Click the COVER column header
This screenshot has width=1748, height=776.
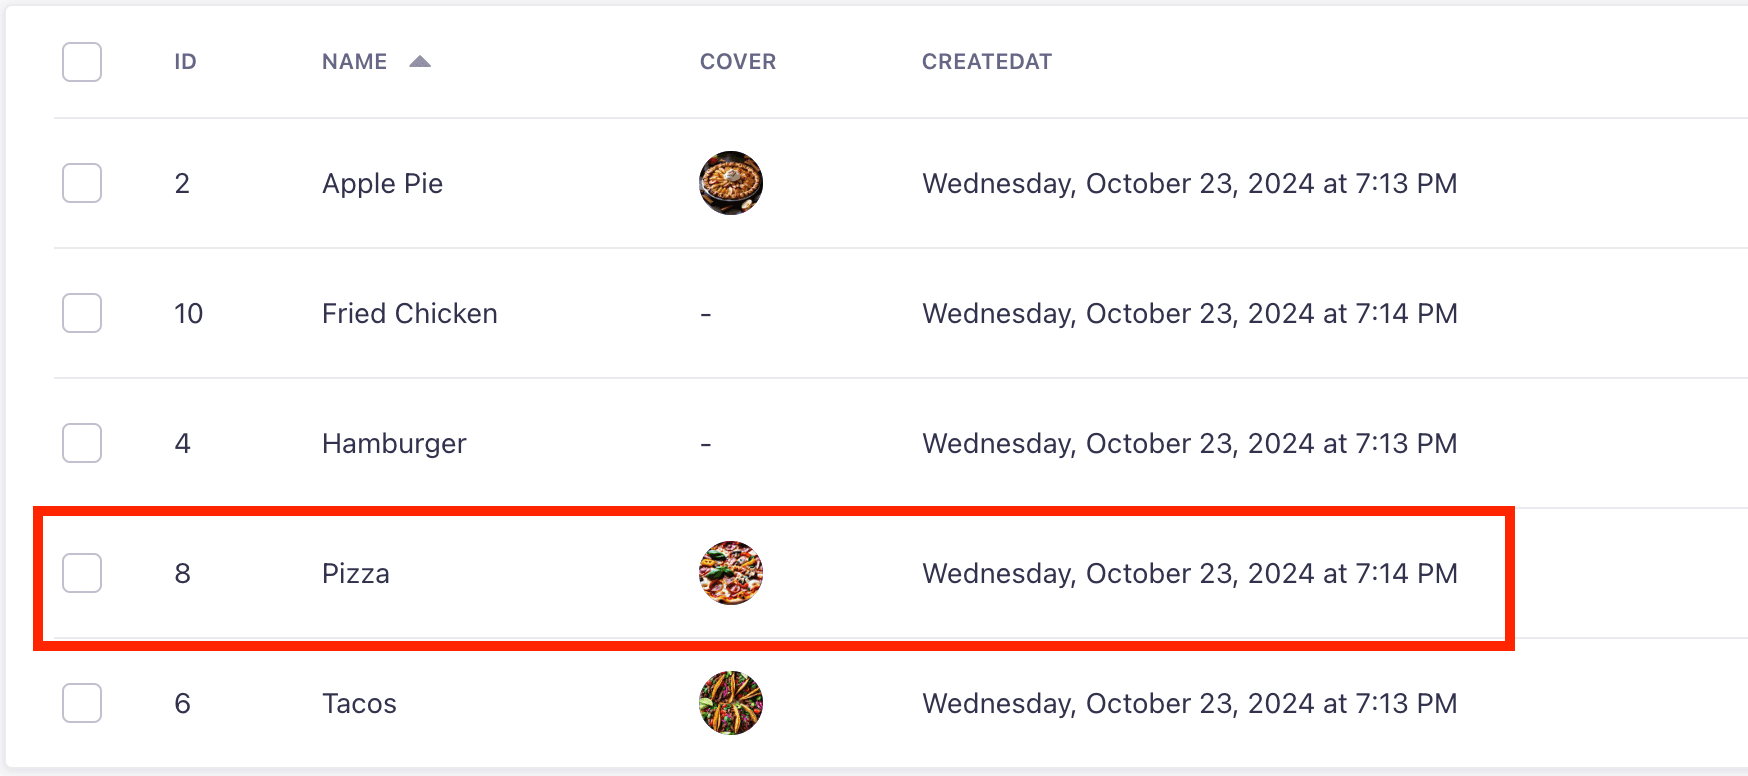(x=738, y=62)
